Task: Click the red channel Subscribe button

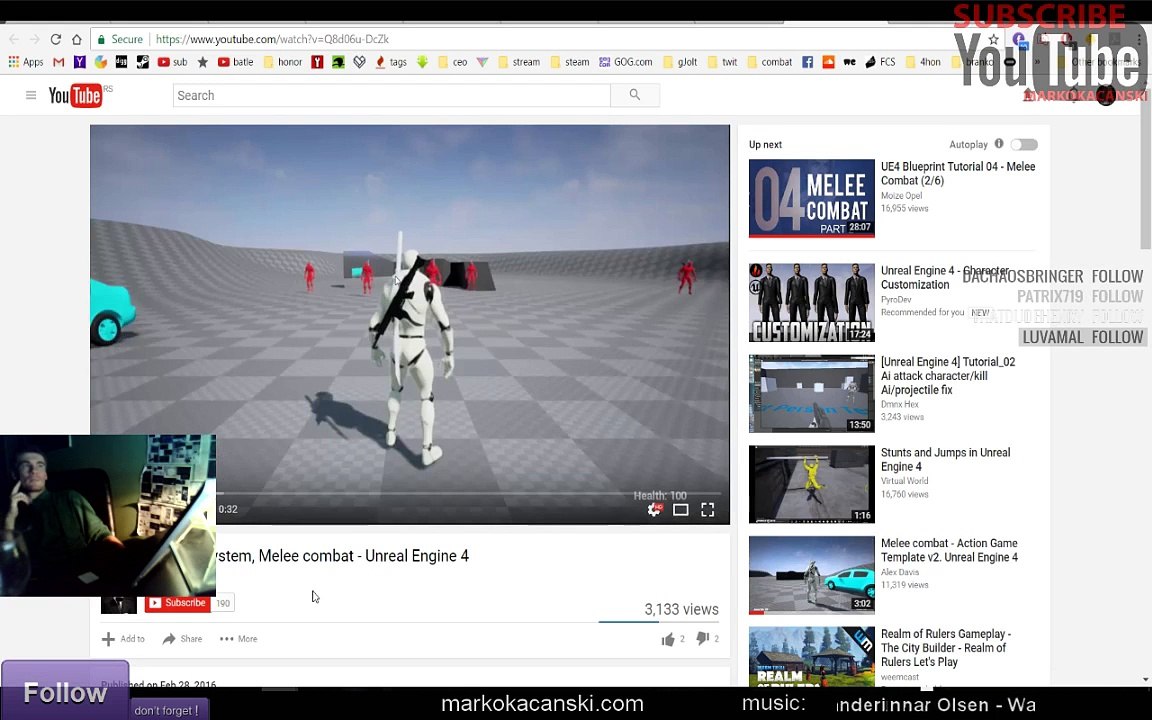Action: click(x=178, y=603)
